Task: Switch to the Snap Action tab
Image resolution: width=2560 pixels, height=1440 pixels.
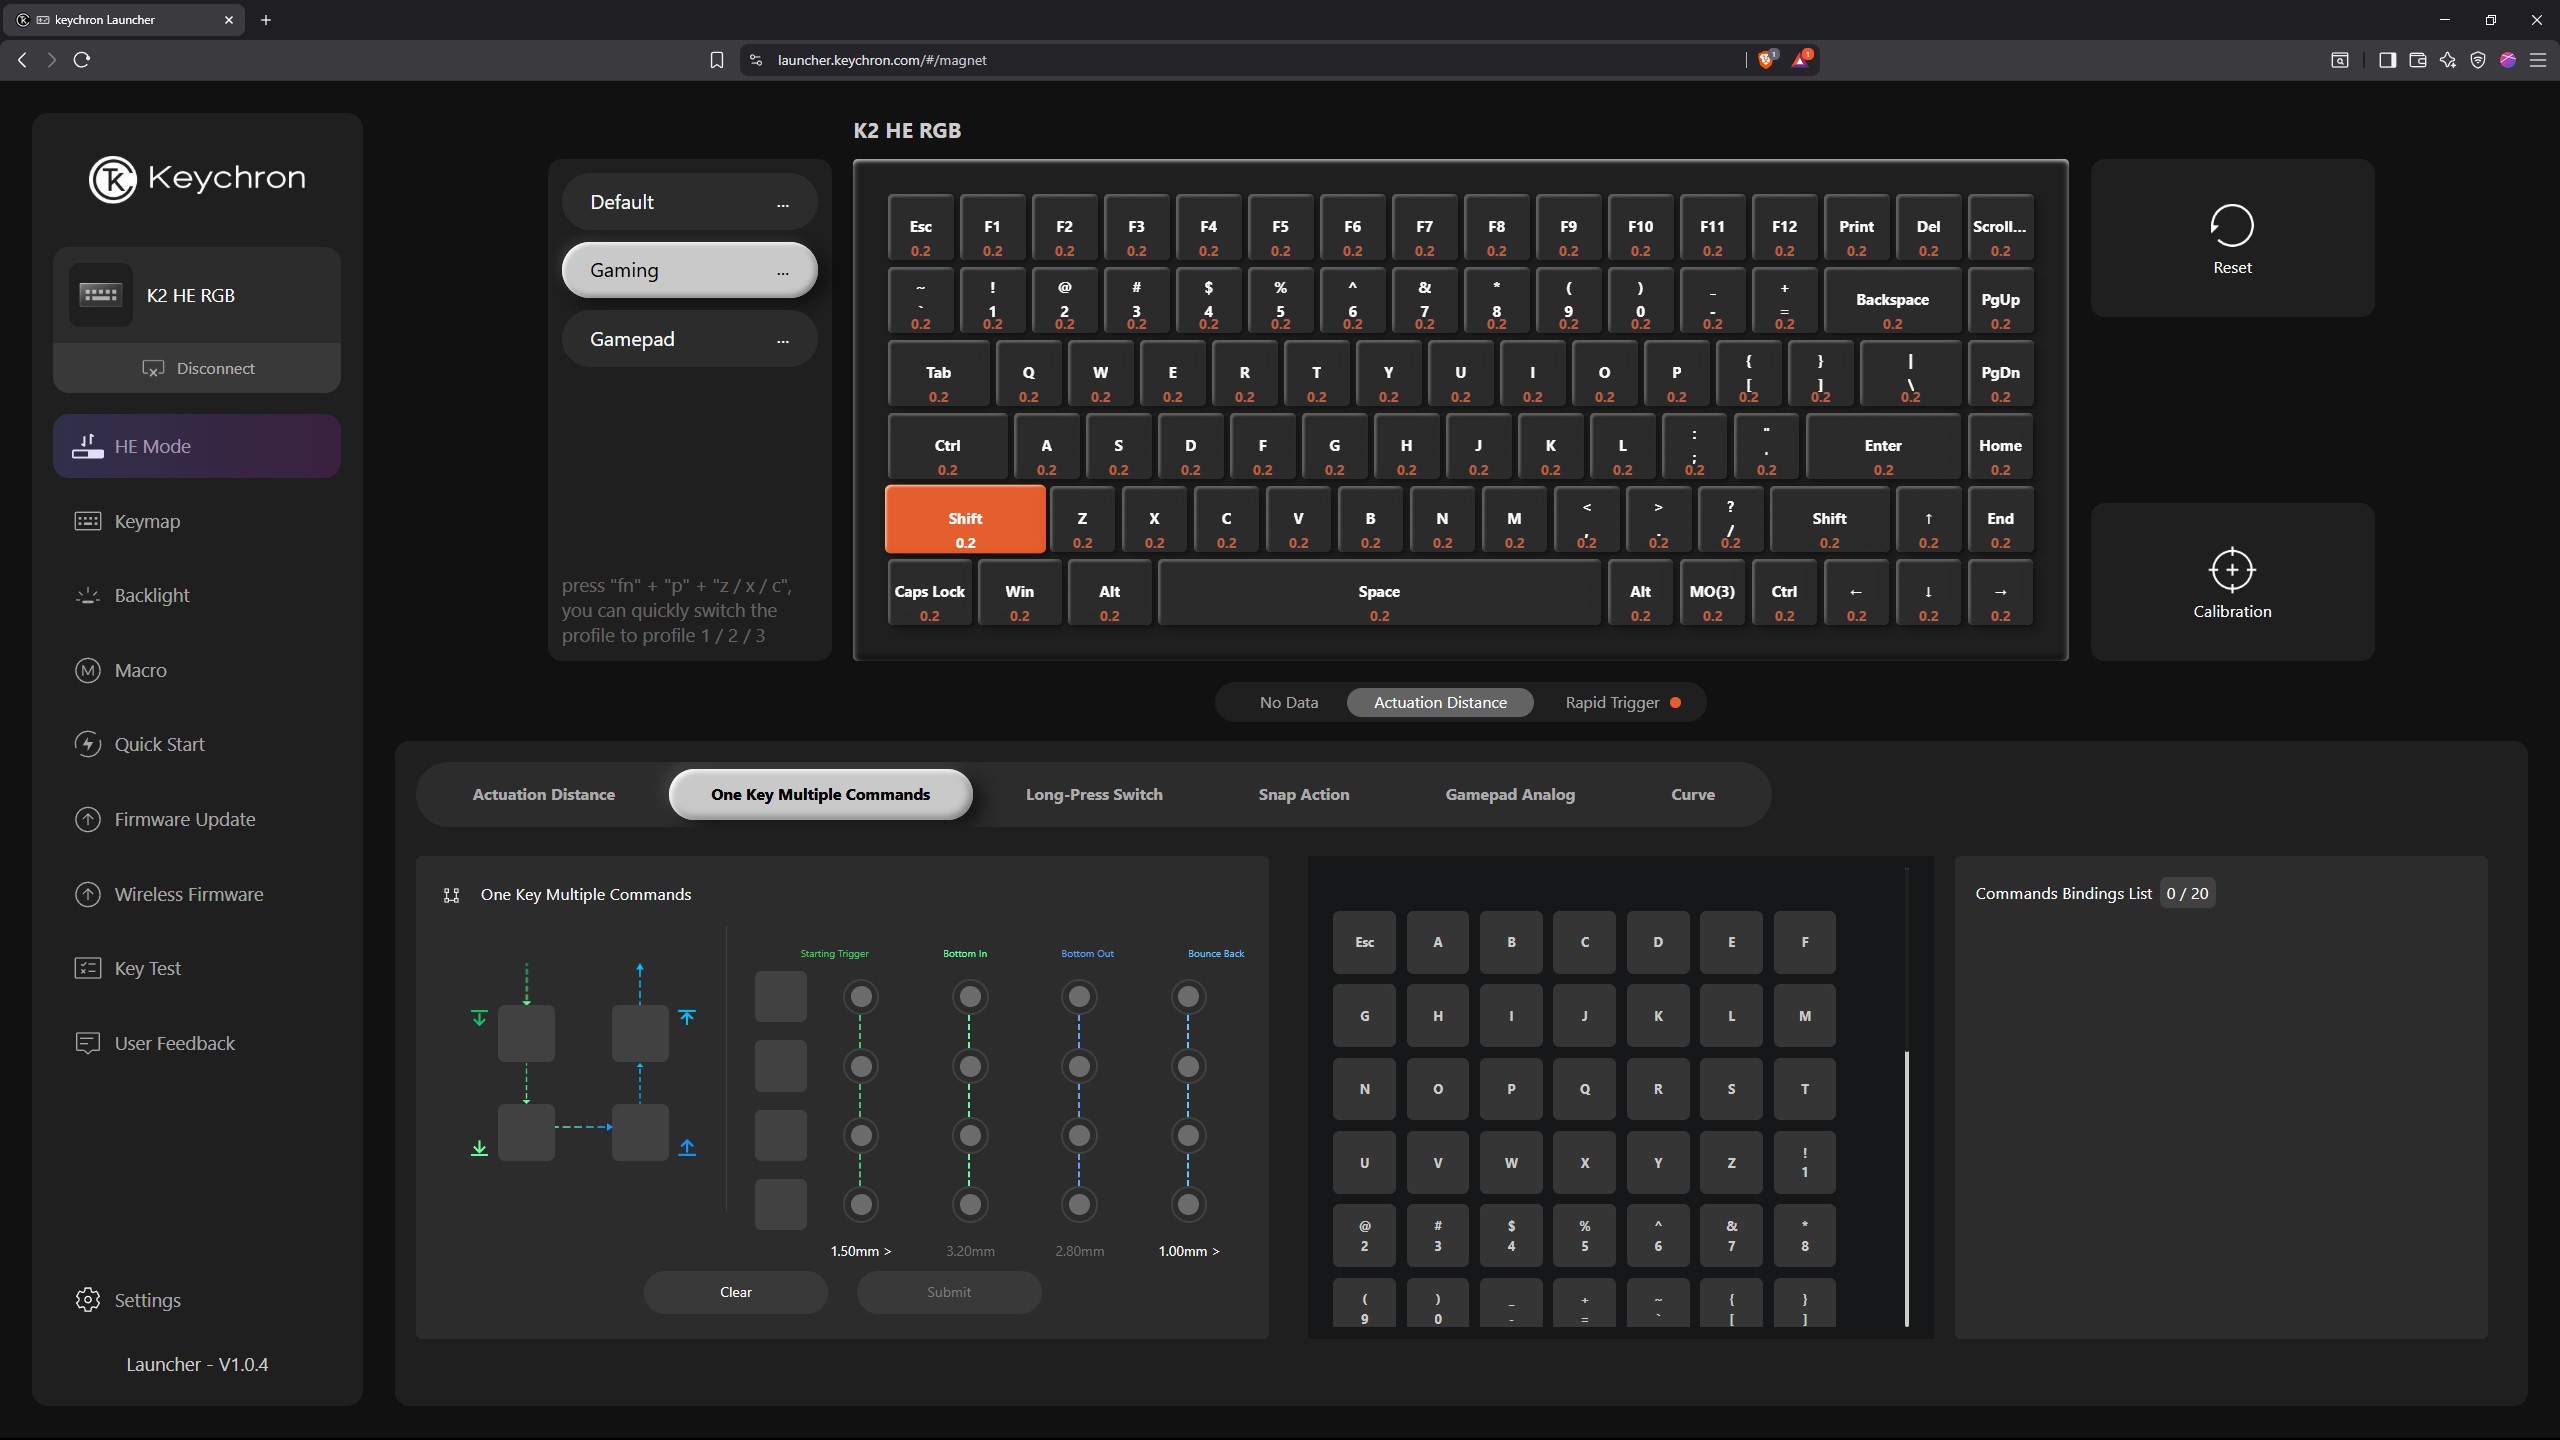Action: tap(1303, 794)
